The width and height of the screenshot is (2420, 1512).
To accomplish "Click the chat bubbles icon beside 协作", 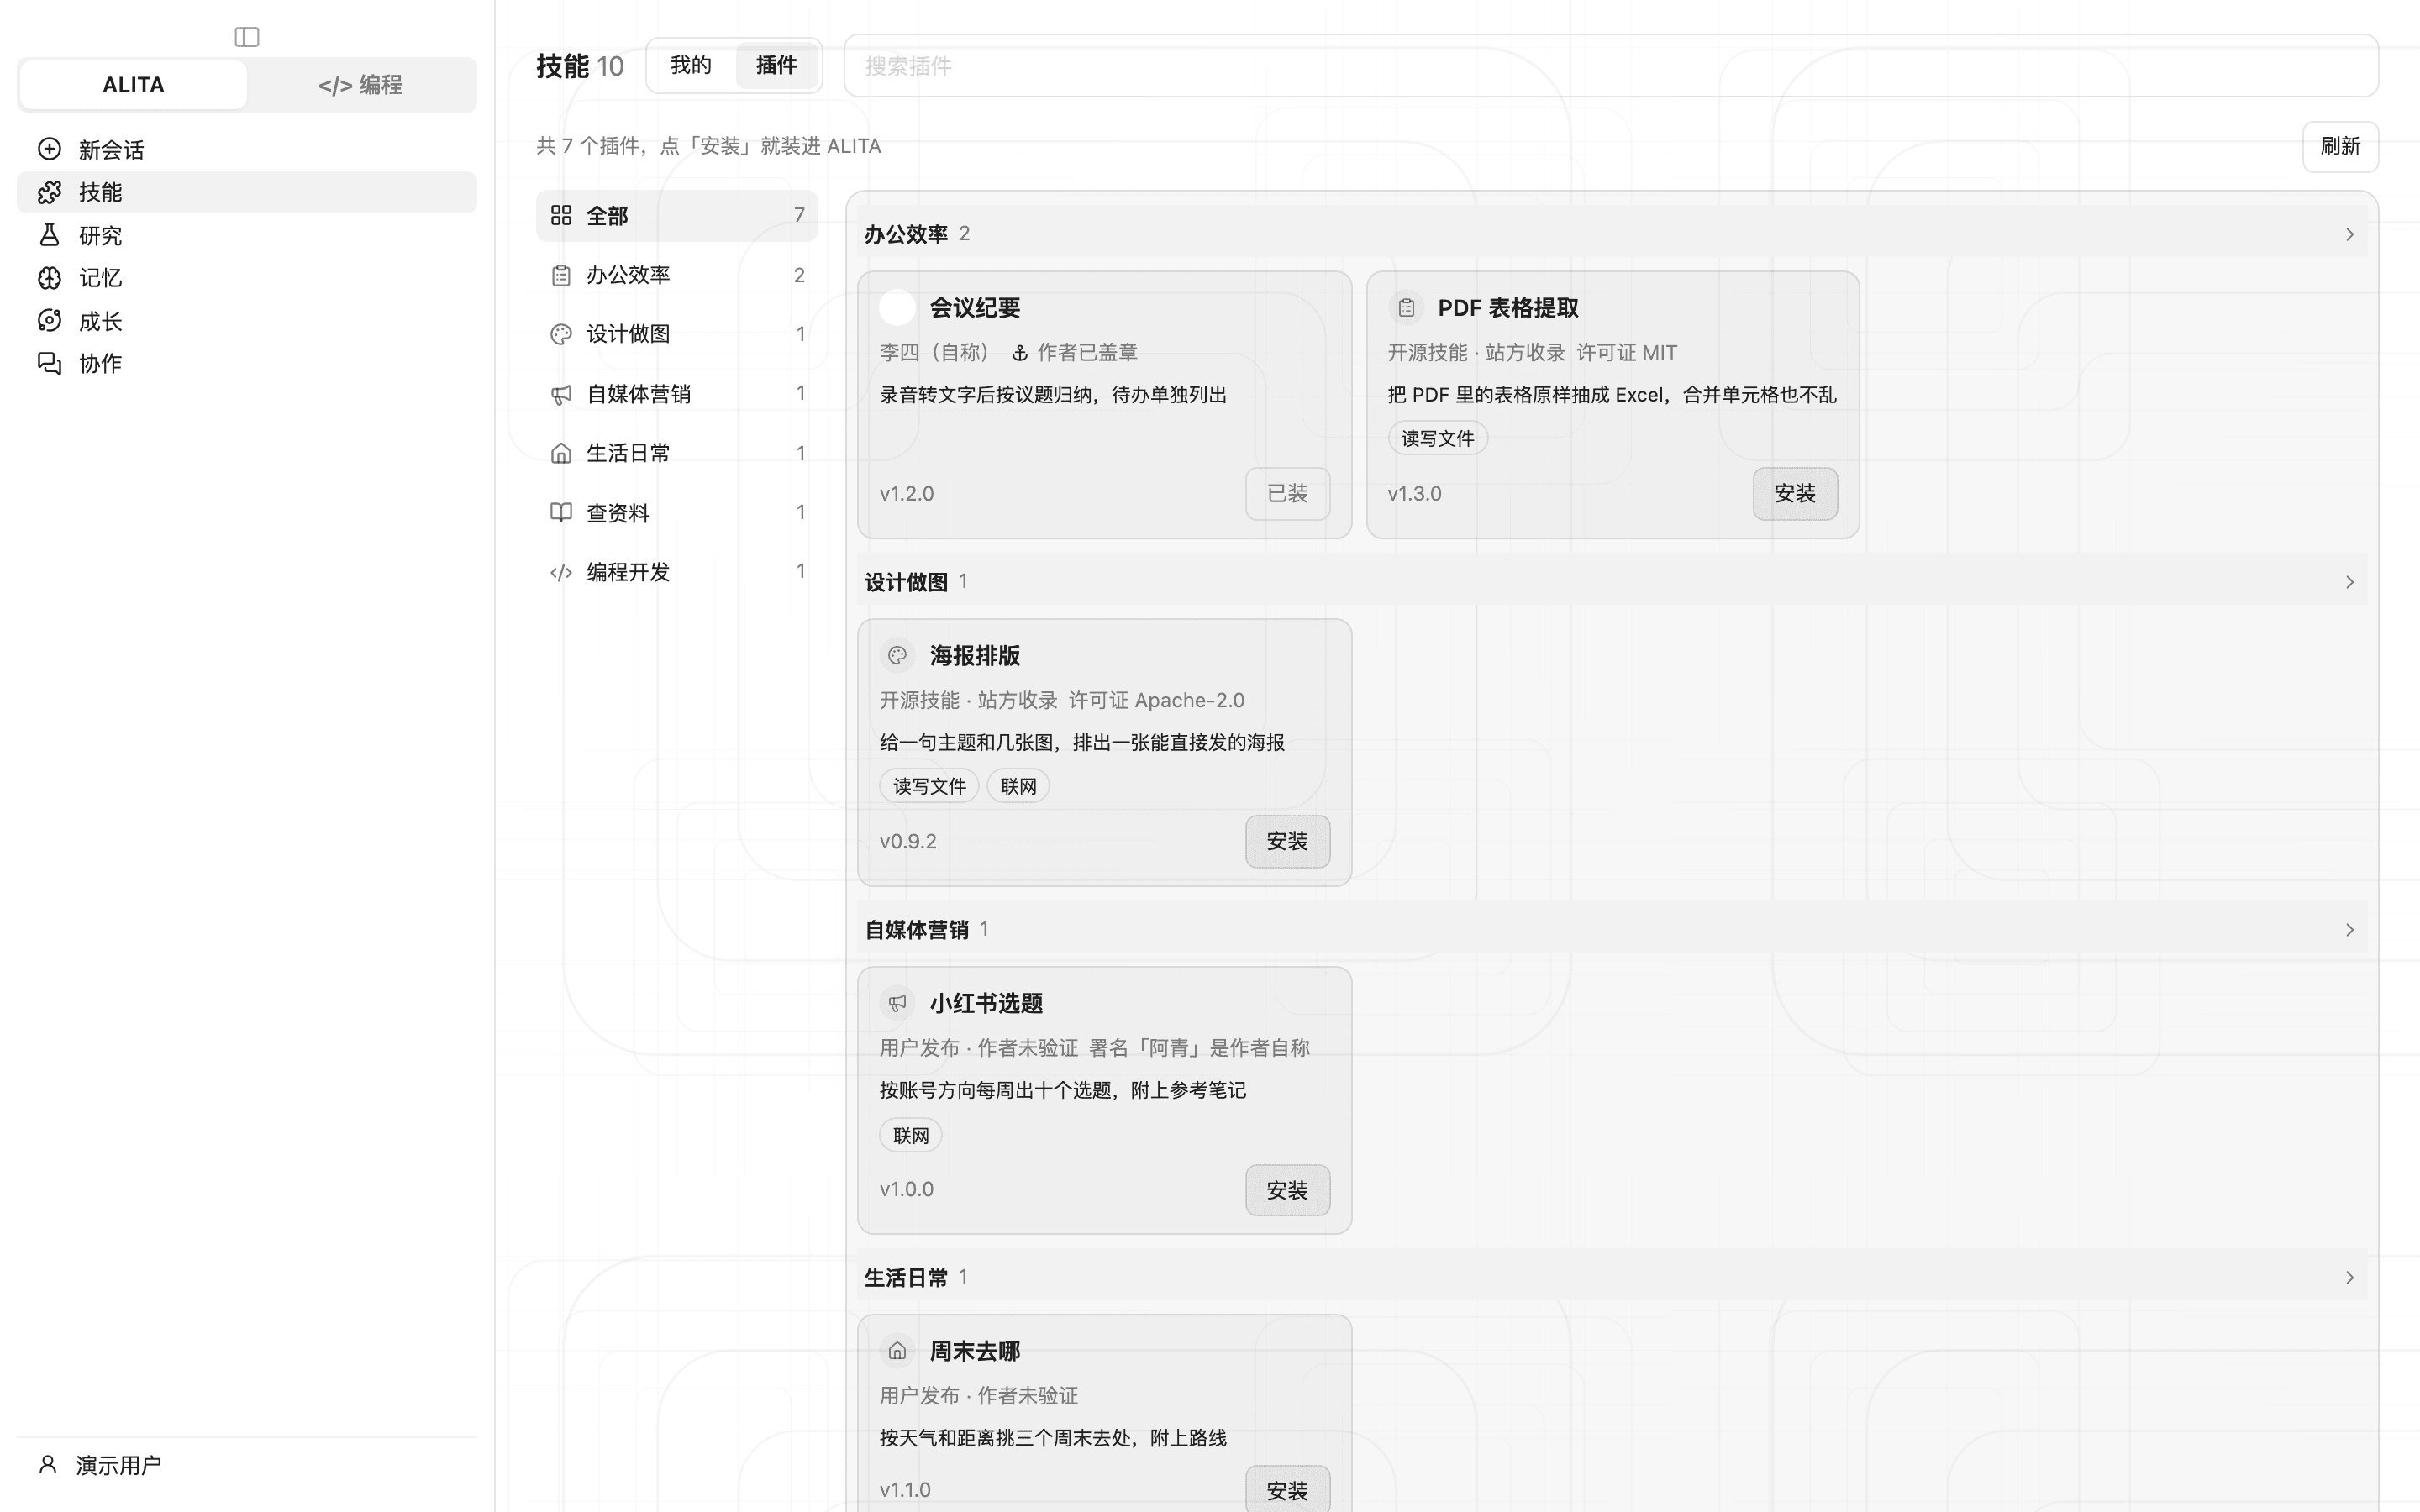I will 49,363.
